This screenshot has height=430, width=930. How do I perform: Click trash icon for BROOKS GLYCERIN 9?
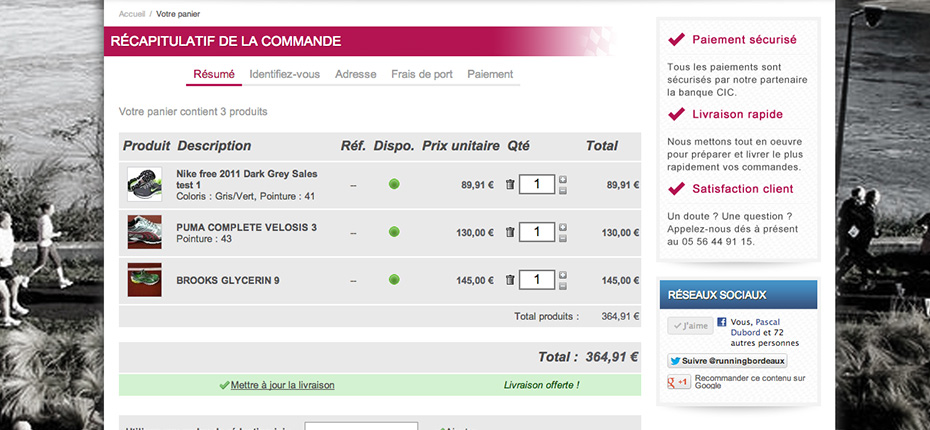coord(510,280)
